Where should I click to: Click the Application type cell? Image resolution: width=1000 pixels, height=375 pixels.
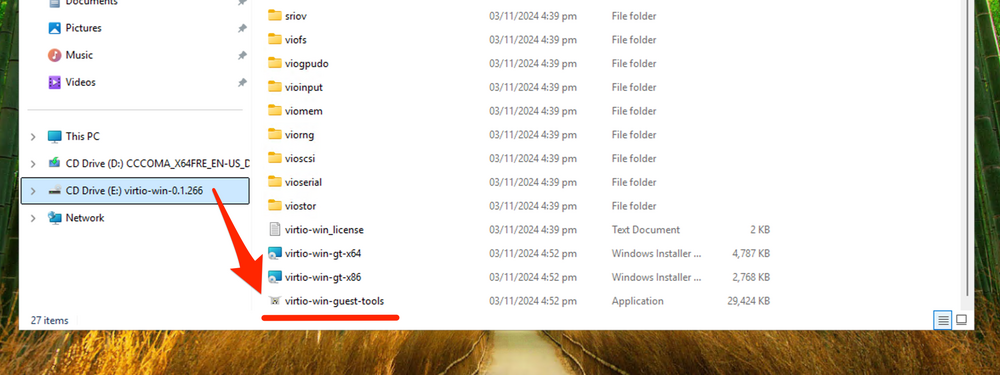[638, 301]
